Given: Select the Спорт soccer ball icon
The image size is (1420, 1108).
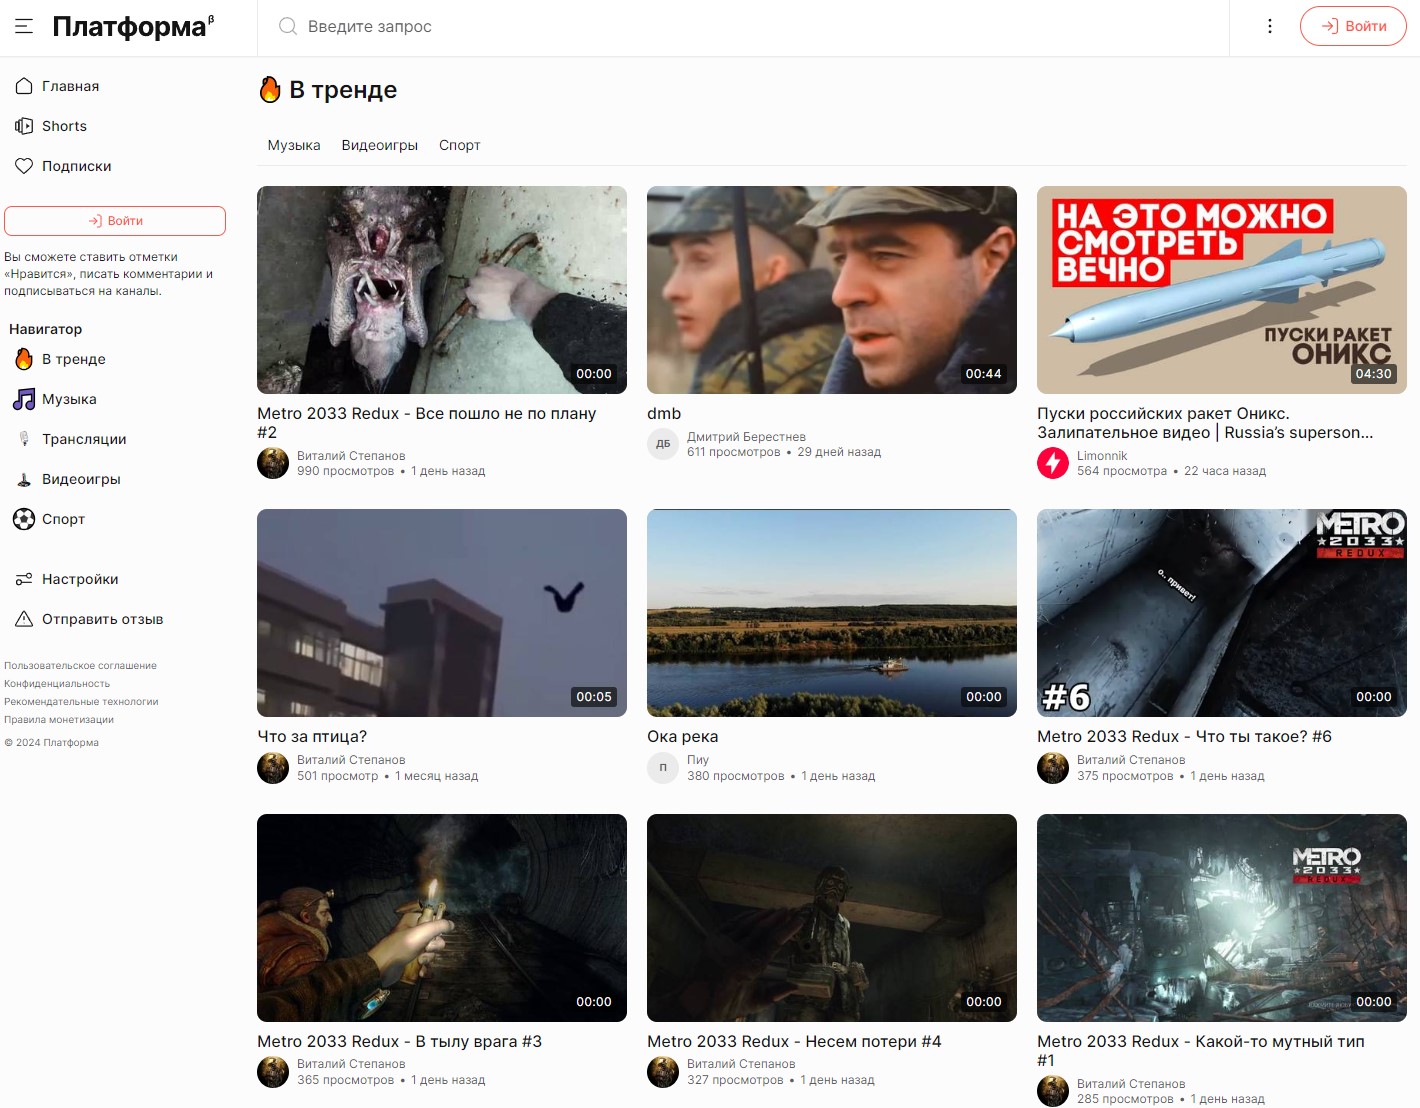Looking at the screenshot, I should coord(24,519).
